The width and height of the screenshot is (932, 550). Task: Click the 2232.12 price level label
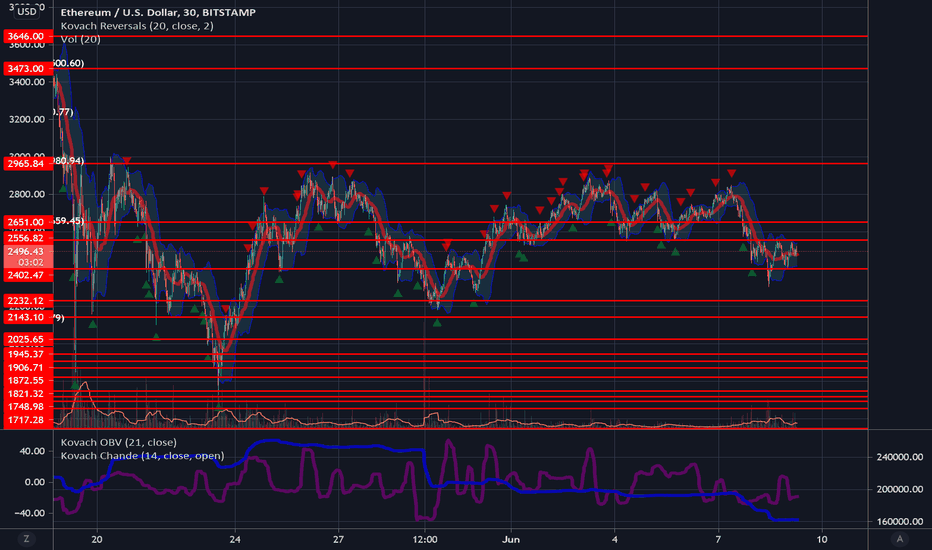point(28,301)
